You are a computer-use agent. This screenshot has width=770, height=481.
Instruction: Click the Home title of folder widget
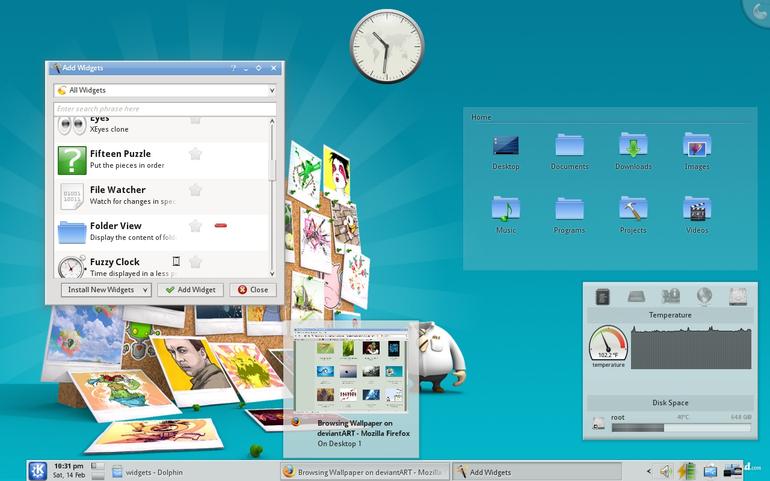[481, 117]
